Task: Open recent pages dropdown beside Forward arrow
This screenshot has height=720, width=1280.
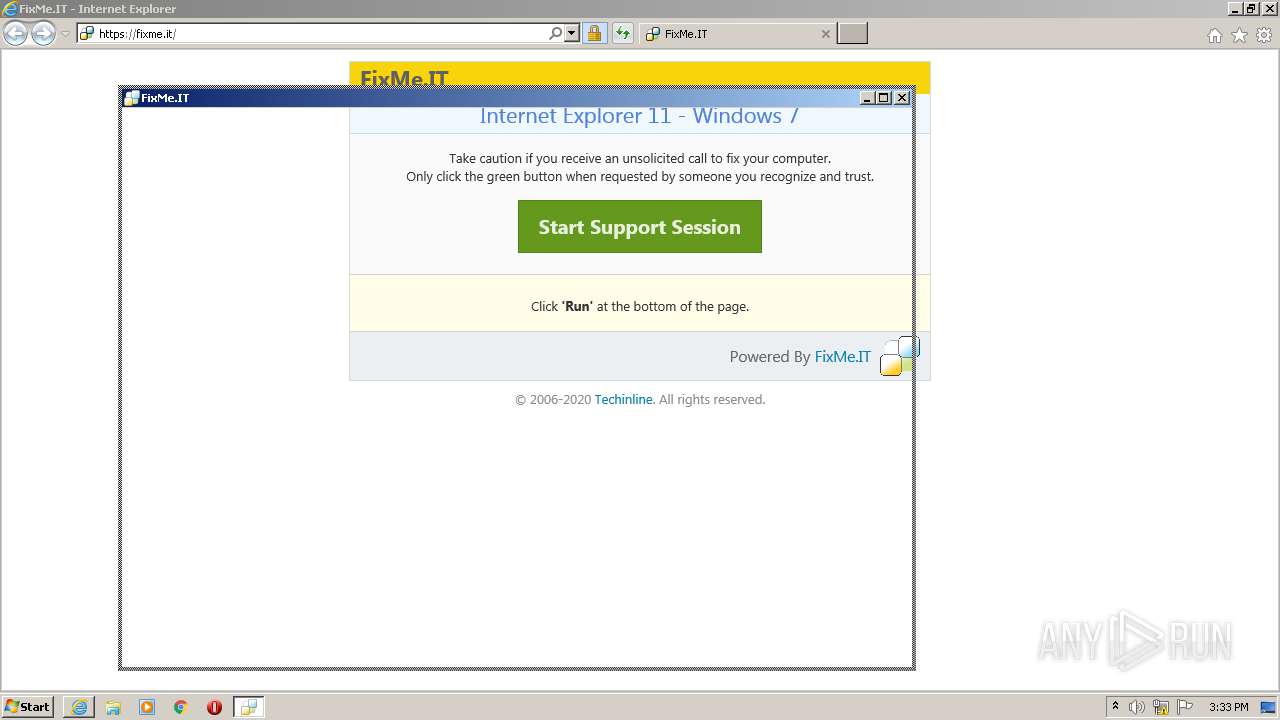Action: coord(65,34)
